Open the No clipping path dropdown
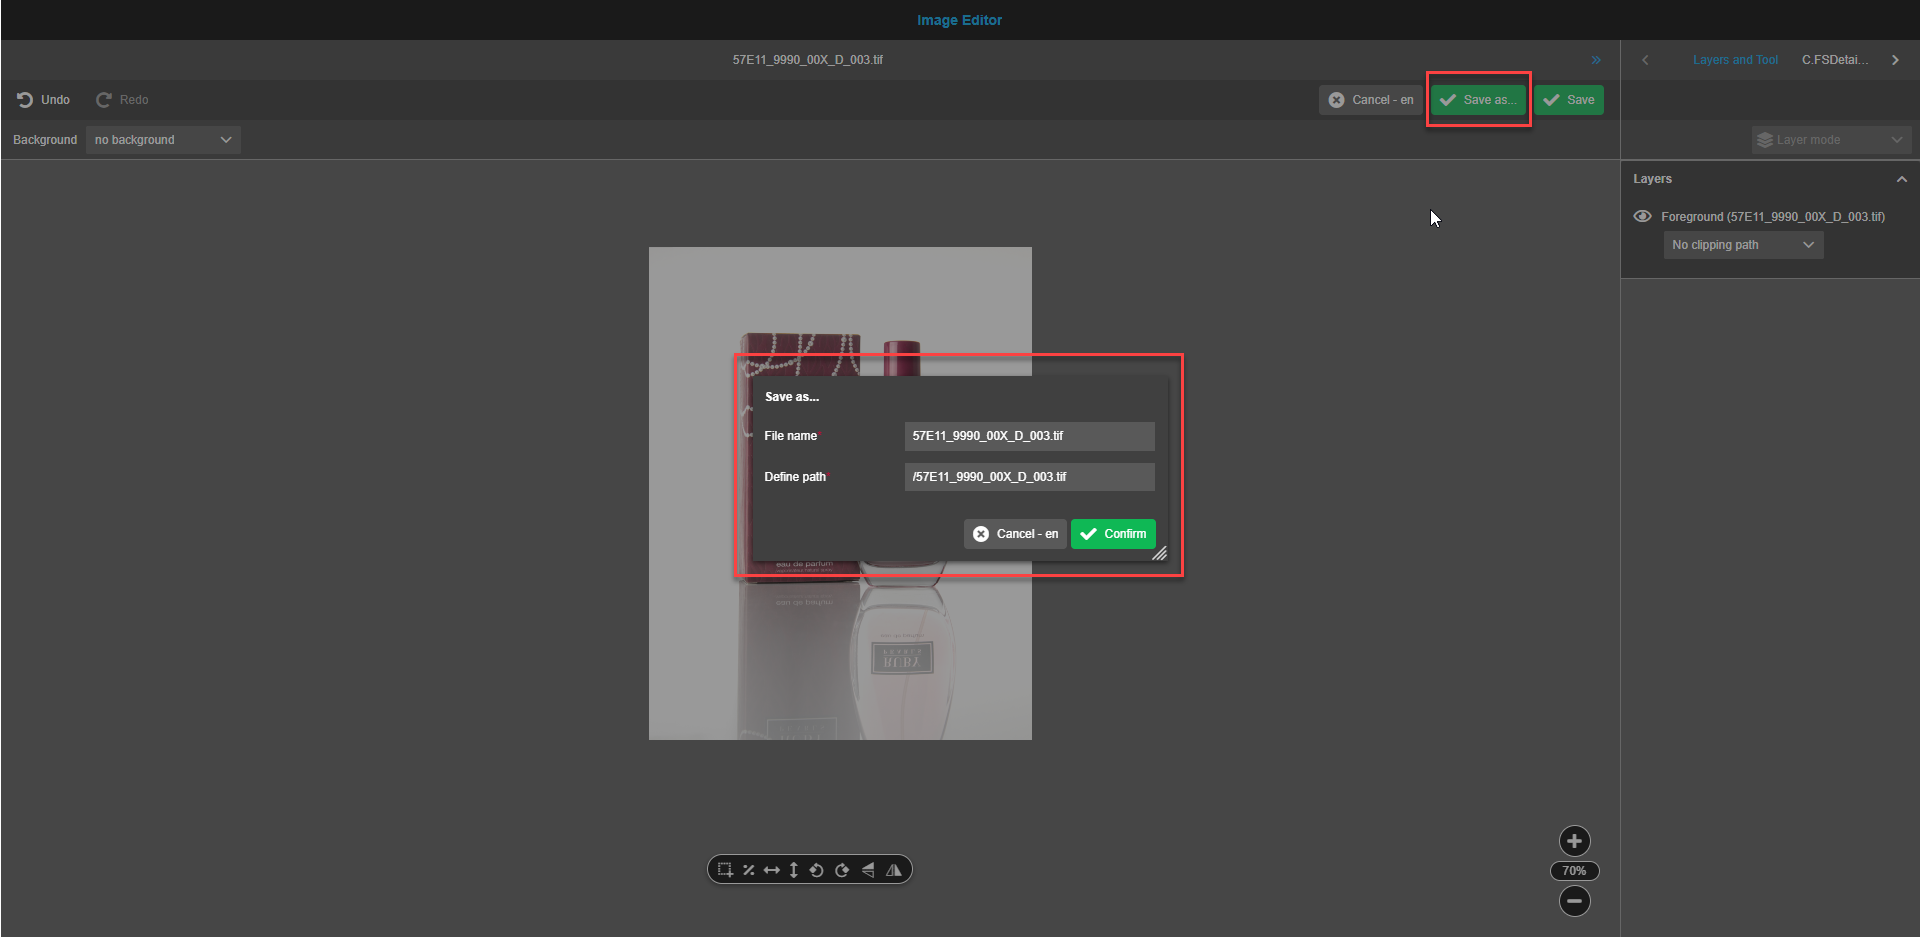This screenshot has height=937, width=1920. coord(1742,244)
